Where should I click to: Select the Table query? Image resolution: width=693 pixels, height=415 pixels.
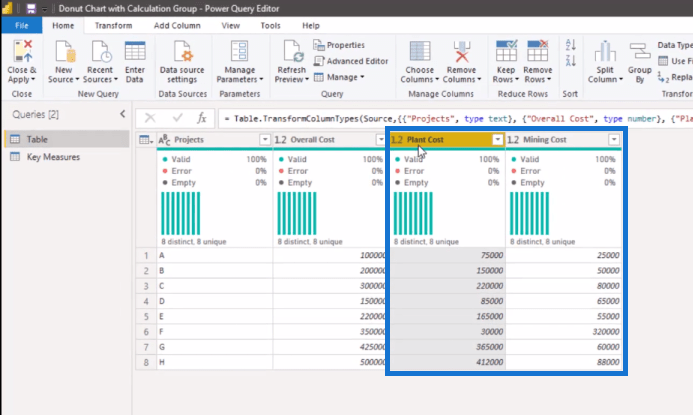(67, 139)
